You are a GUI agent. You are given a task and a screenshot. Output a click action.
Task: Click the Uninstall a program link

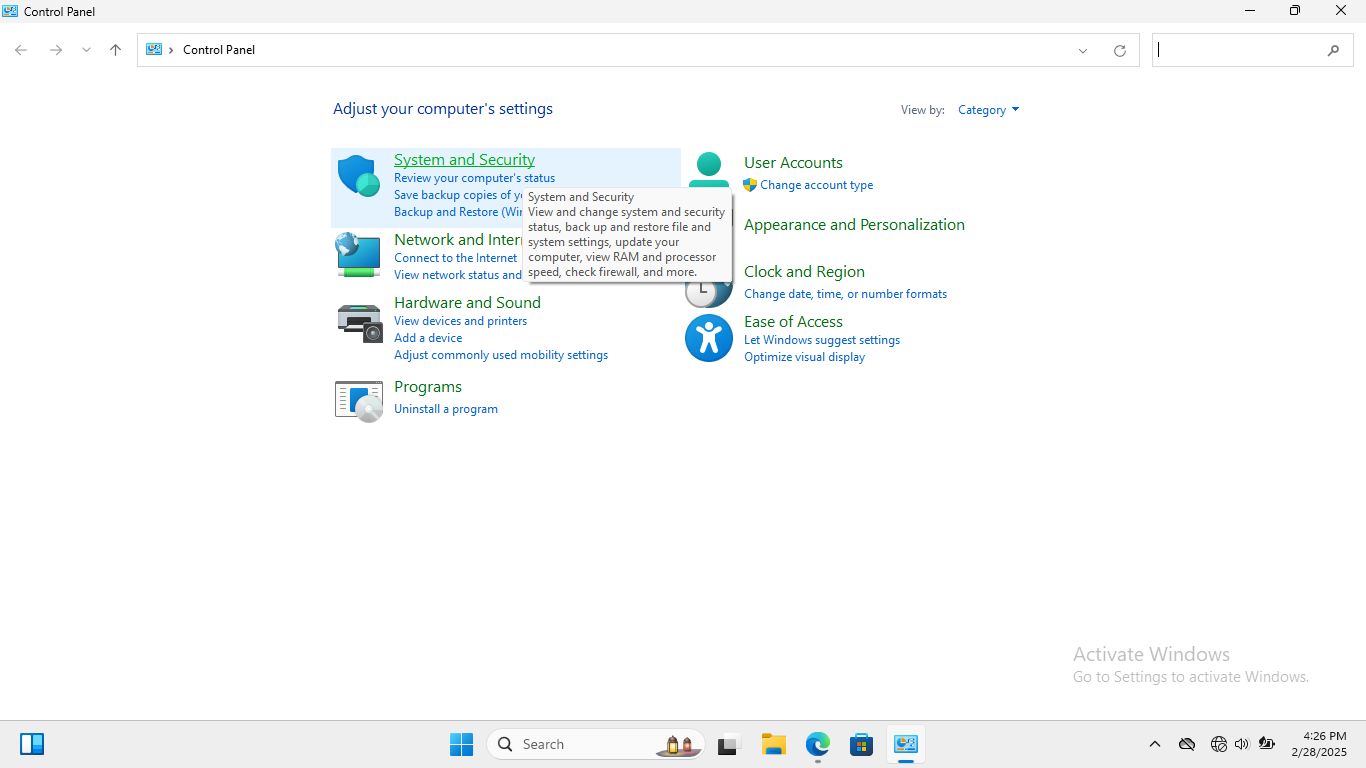(x=446, y=409)
